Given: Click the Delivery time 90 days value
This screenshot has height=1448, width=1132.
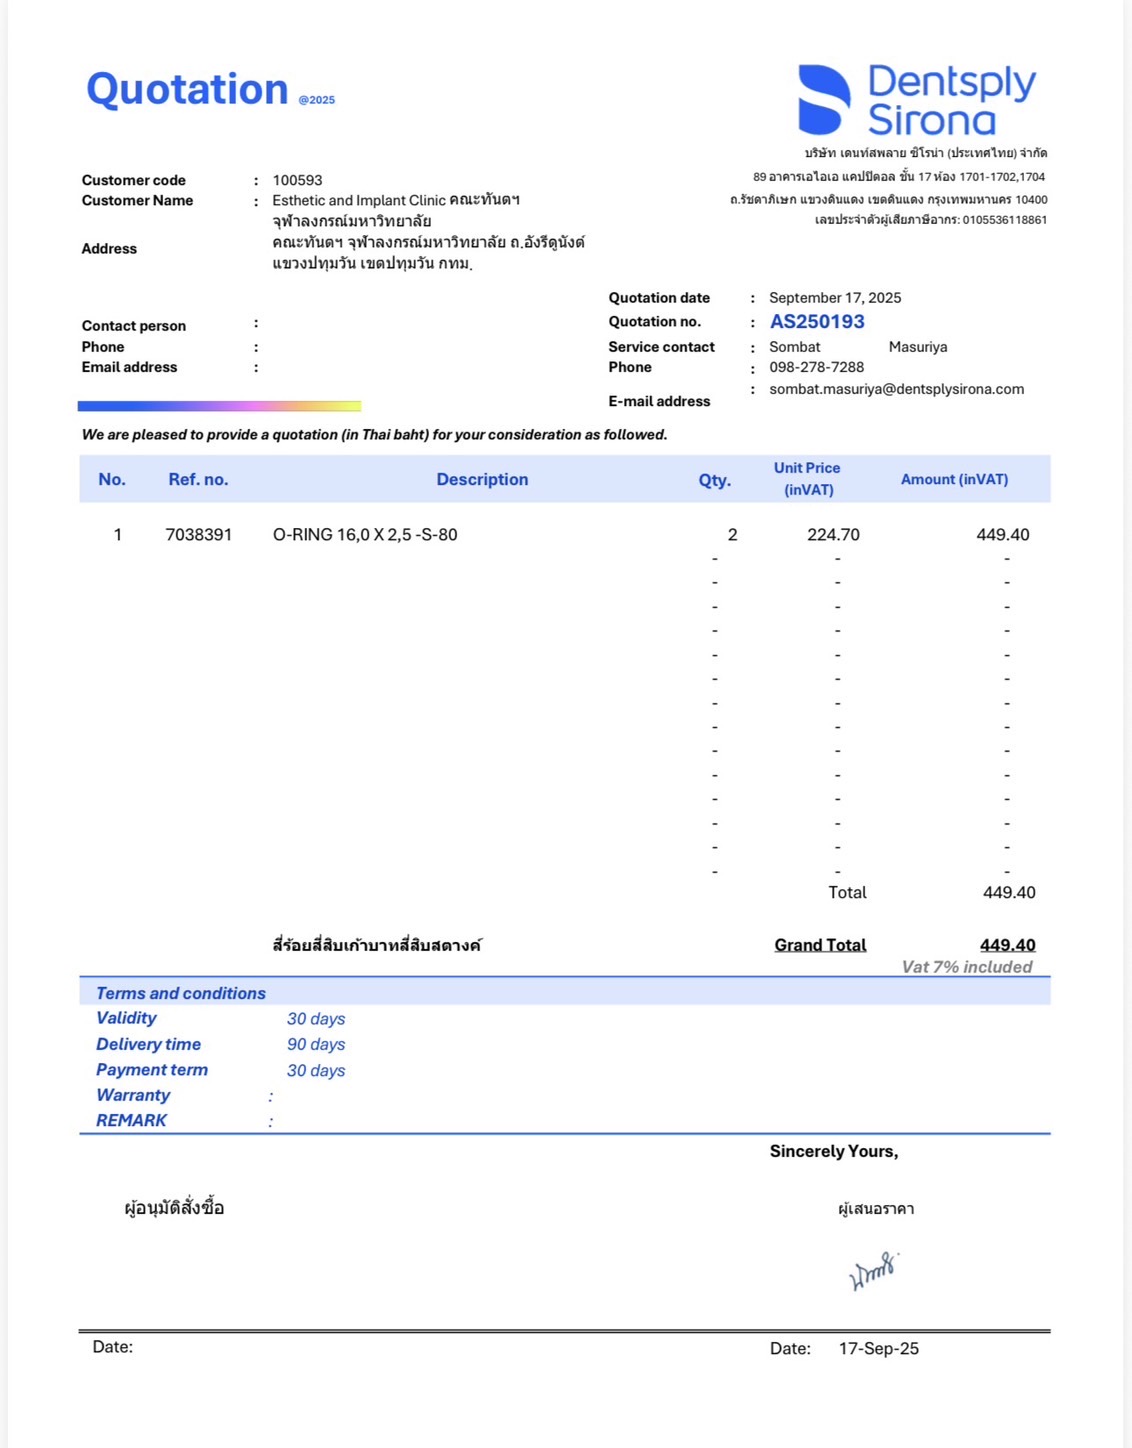Looking at the screenshot, I should tap(316, 1044).
